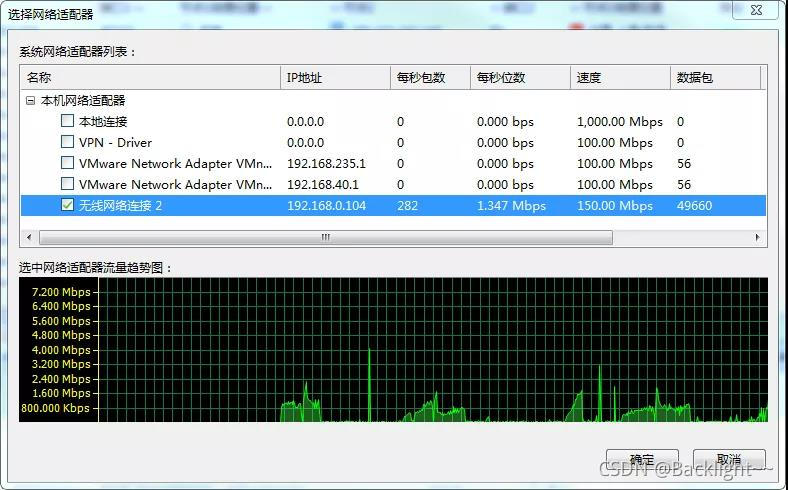Click the 本机网络适配器 group label

click(83, 101)
